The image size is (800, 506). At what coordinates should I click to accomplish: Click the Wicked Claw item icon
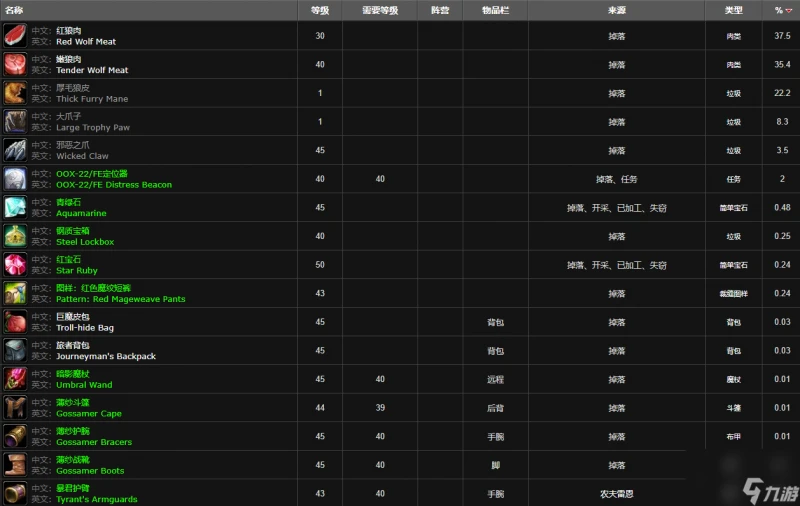coord(15,151)
